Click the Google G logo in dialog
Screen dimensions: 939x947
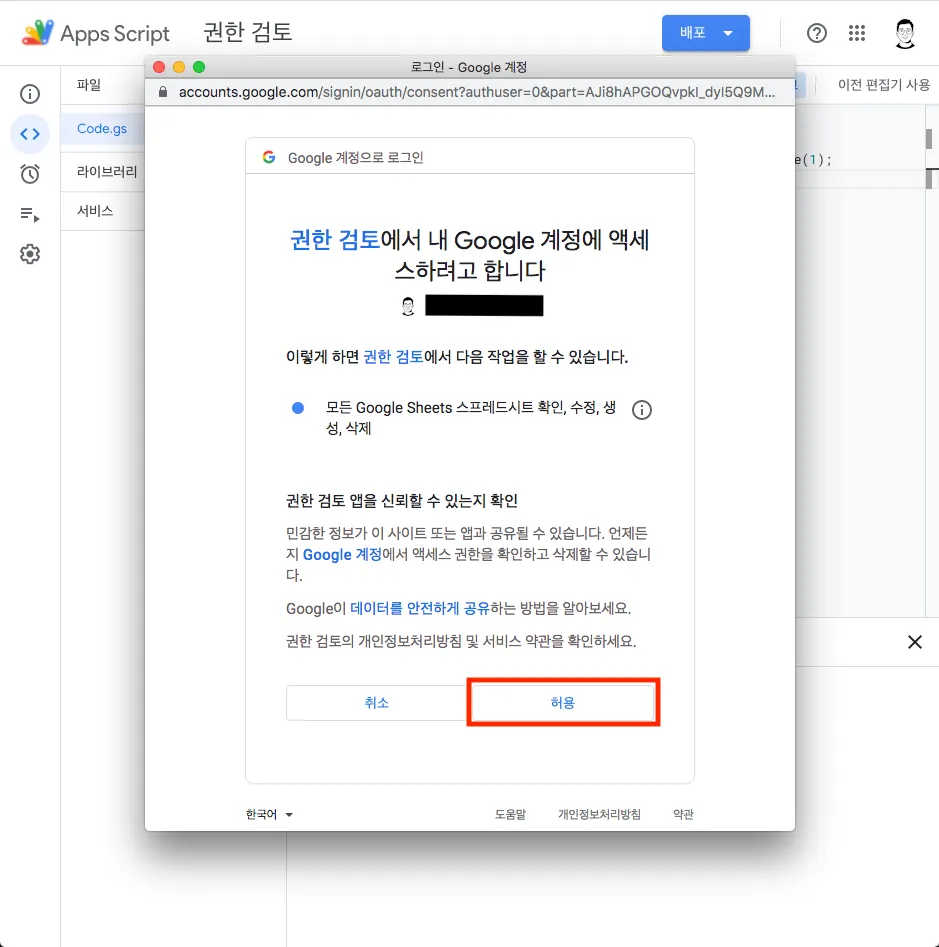point(269,157)
